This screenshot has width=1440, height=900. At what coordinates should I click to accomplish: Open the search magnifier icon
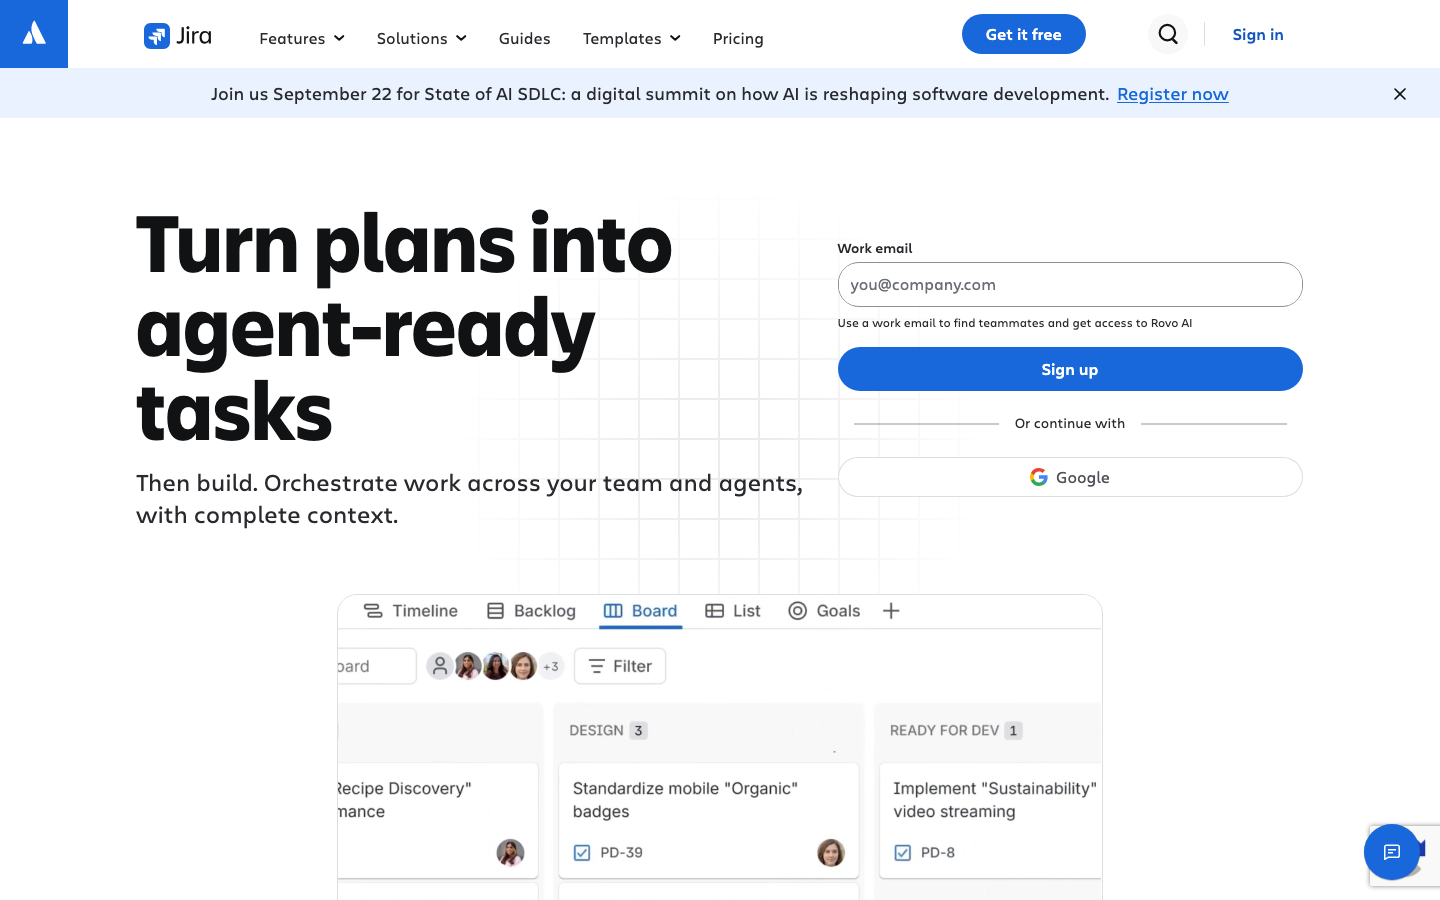[1168, 34]
